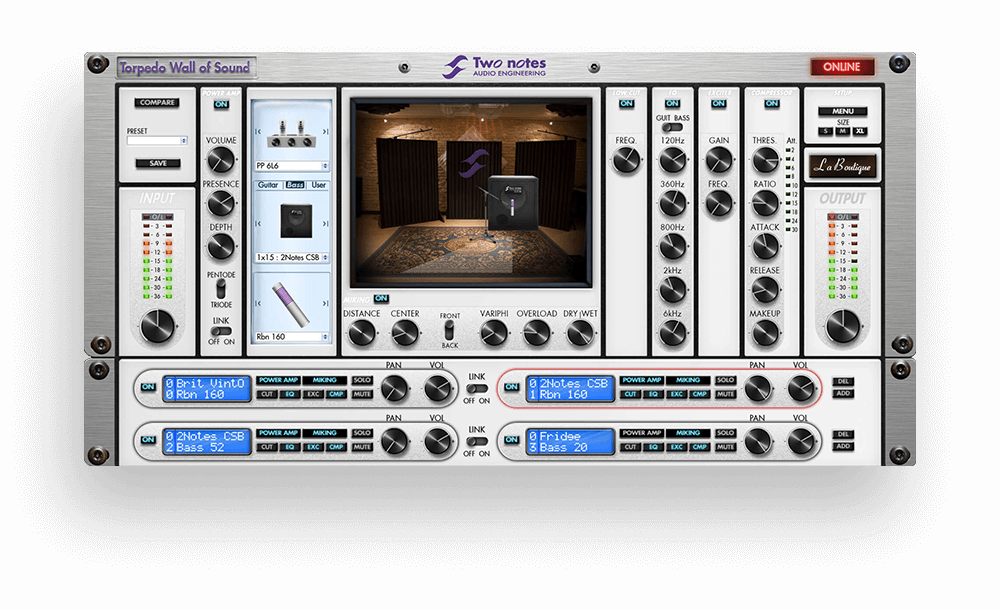
Task: Select previous microphone arrow
Action: 258,304
